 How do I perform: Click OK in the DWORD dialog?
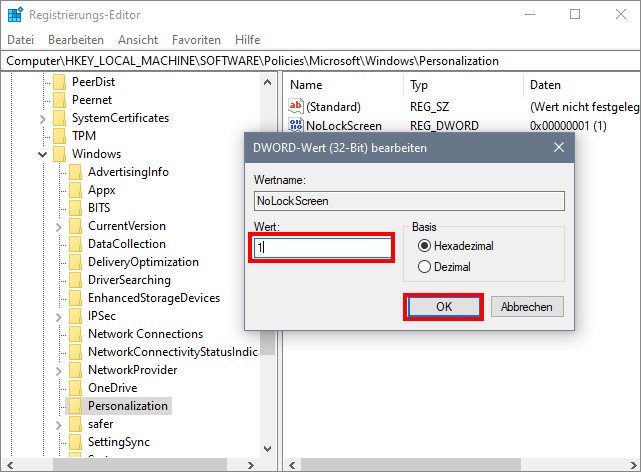444,306
